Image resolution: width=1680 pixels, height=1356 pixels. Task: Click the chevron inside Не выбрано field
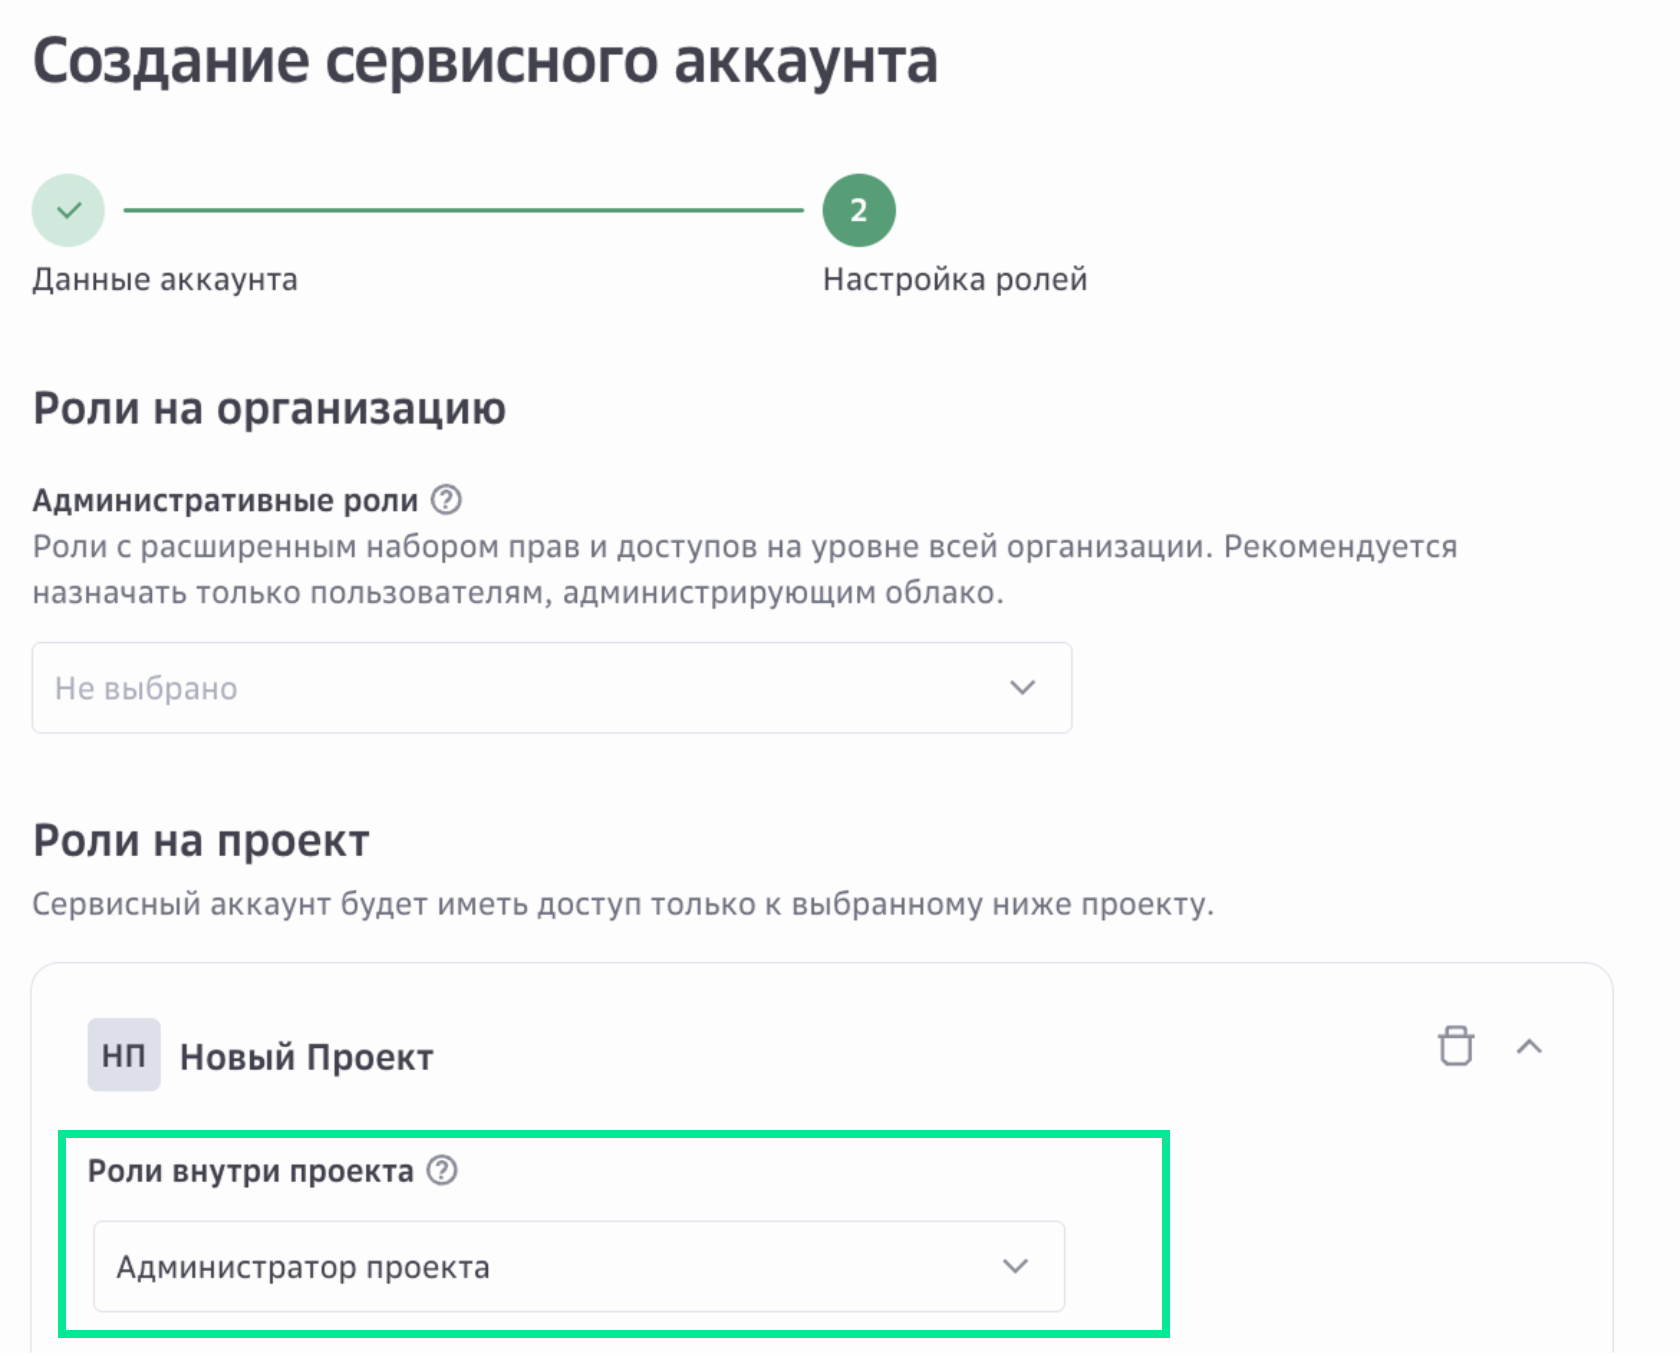coord(1021,688)
